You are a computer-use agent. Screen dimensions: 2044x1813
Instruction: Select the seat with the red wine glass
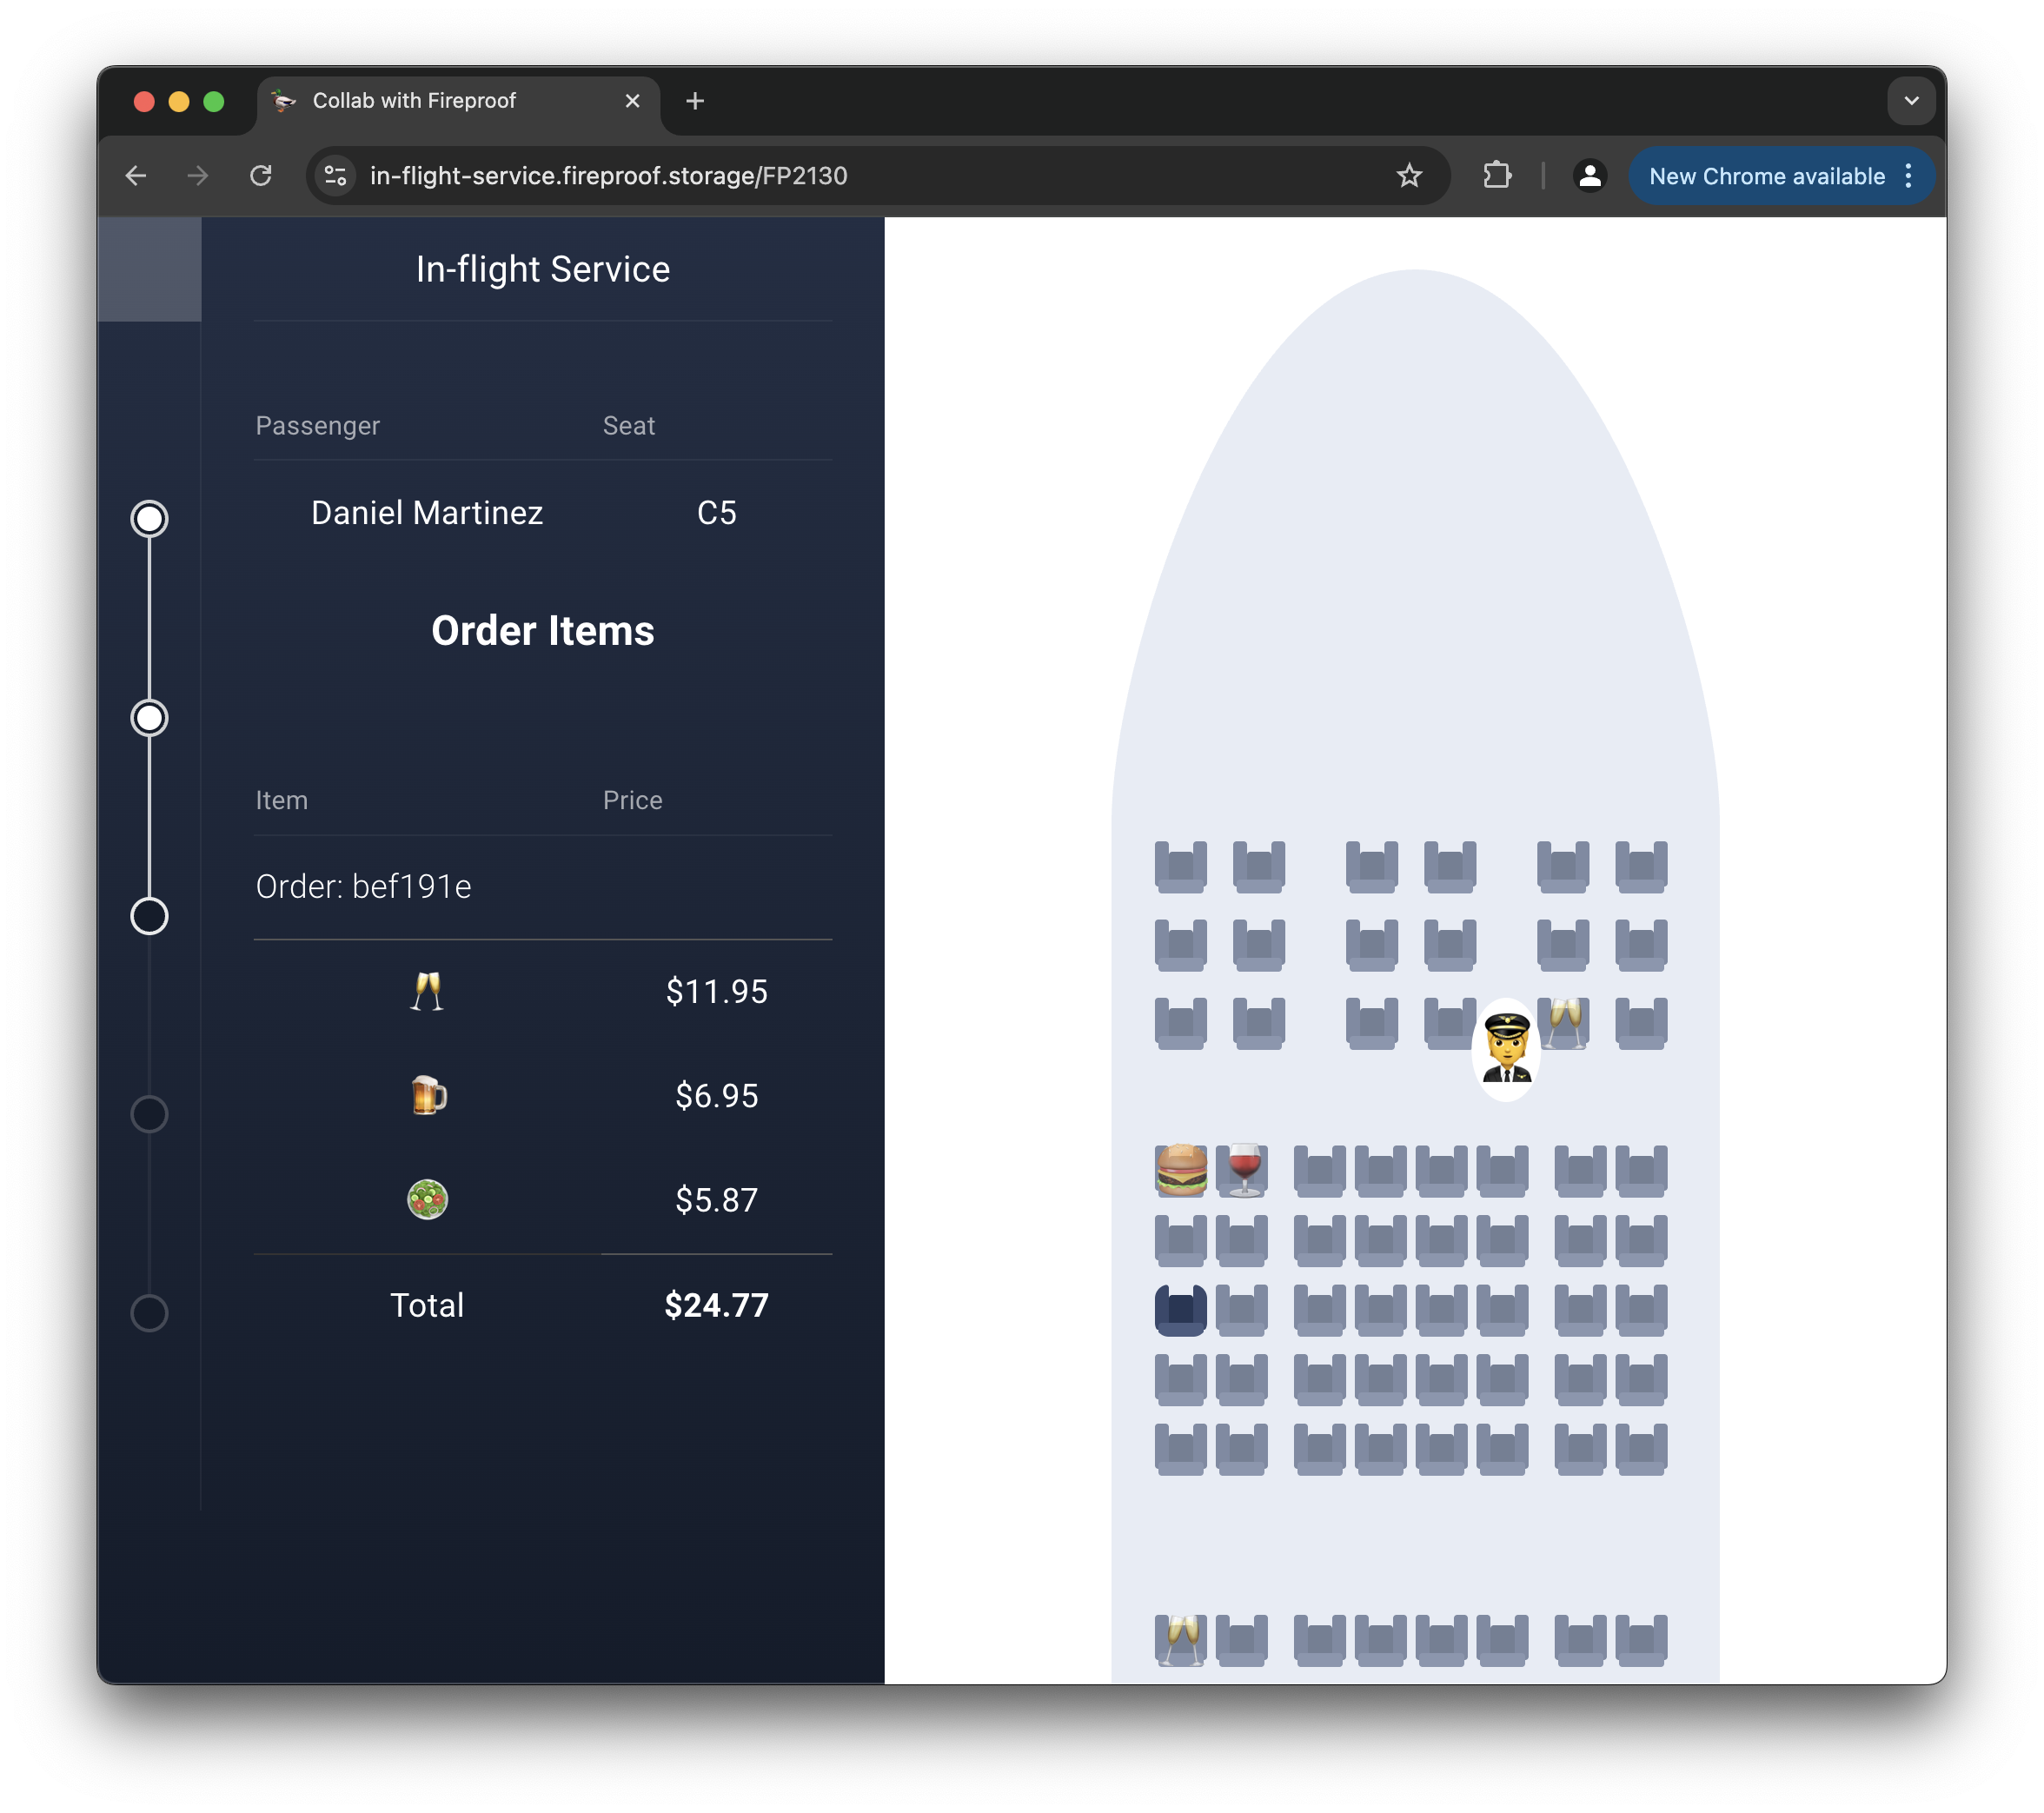(1243, 1170)
